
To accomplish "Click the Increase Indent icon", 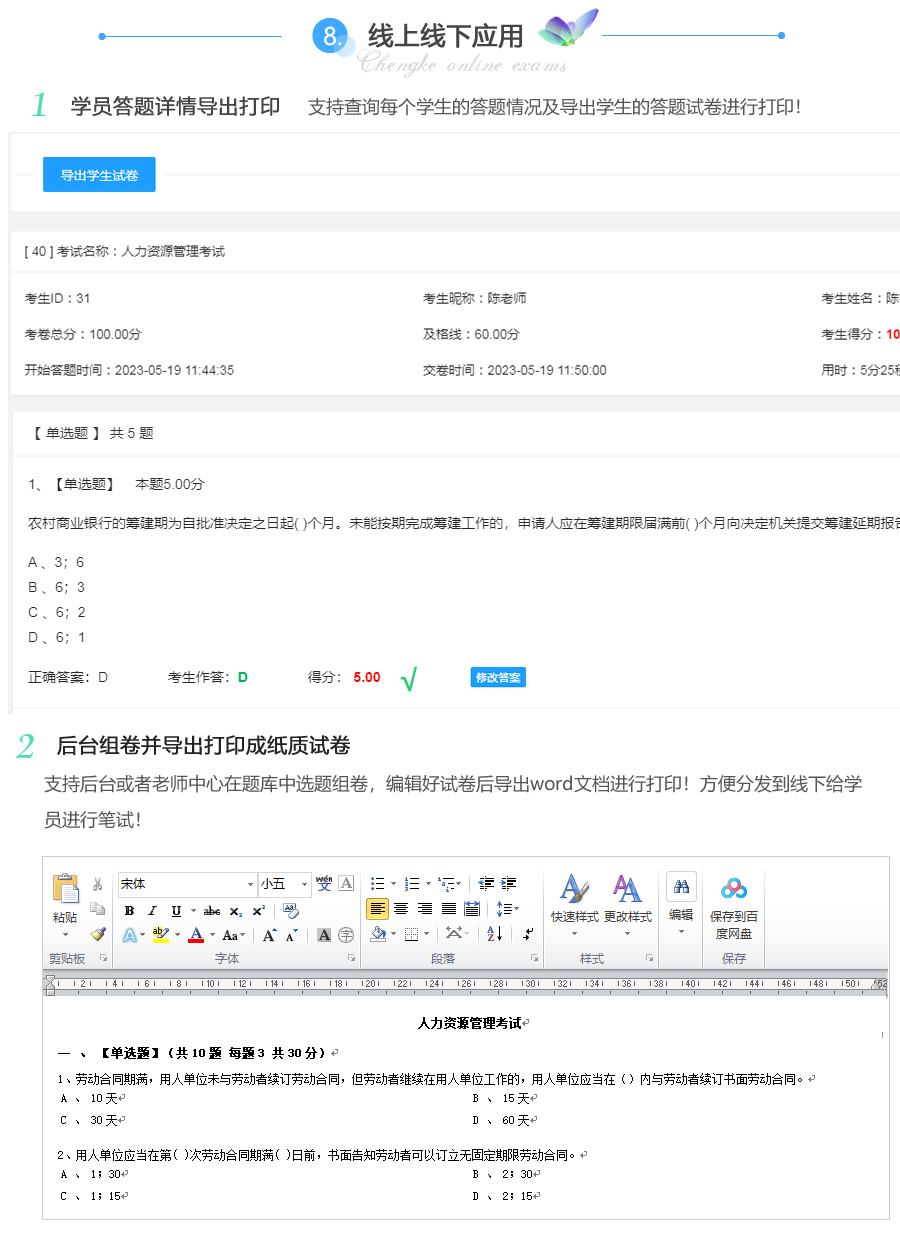I will [x=509, y=884].
